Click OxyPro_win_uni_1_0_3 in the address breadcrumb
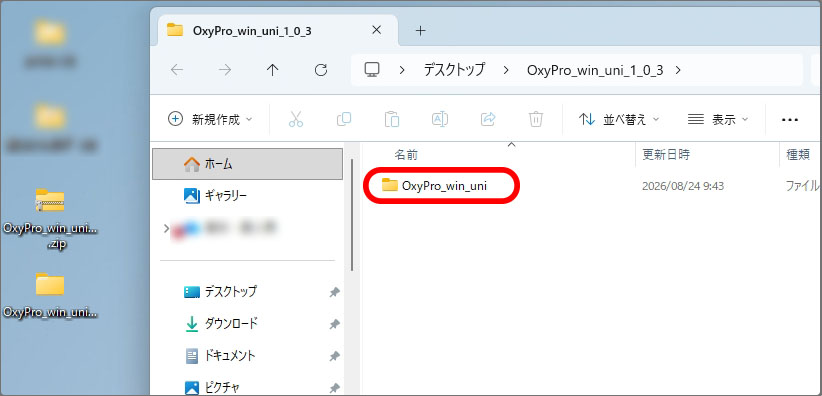The width and height of the screenshot is (822, 396). tap(595, 70)
